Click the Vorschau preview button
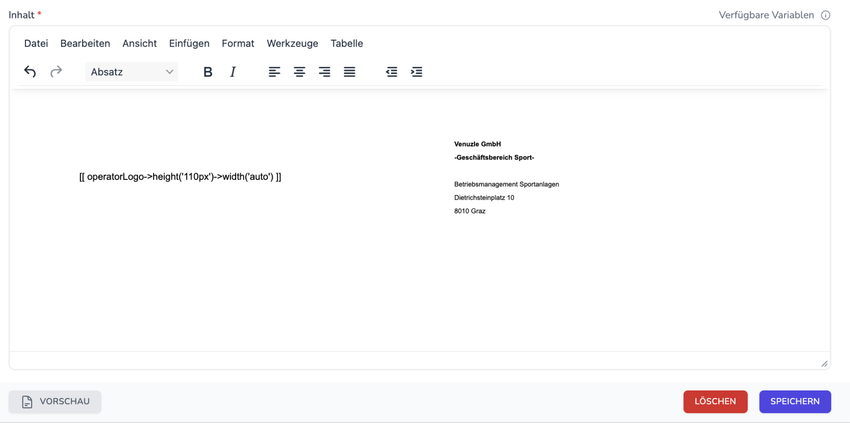Viewport: 850px width, 423px height. coord(55,402)
